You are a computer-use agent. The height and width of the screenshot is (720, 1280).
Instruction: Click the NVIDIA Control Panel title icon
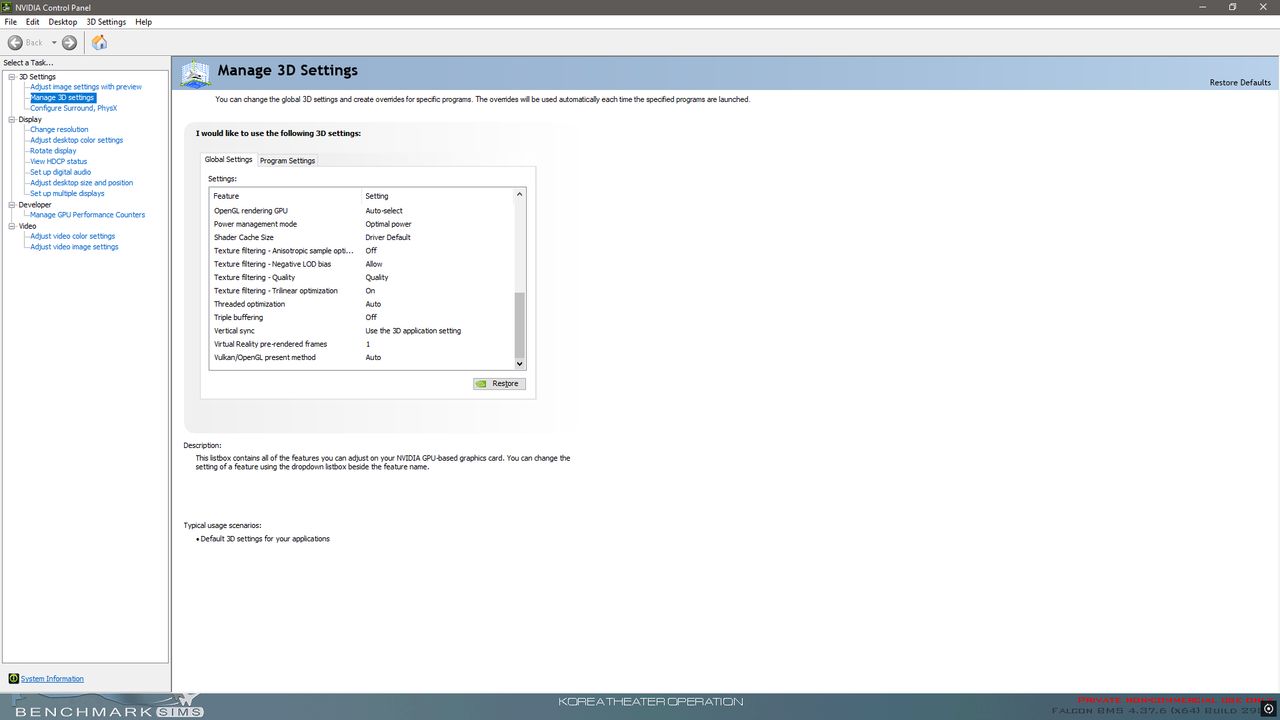click(x=8, y=7)
